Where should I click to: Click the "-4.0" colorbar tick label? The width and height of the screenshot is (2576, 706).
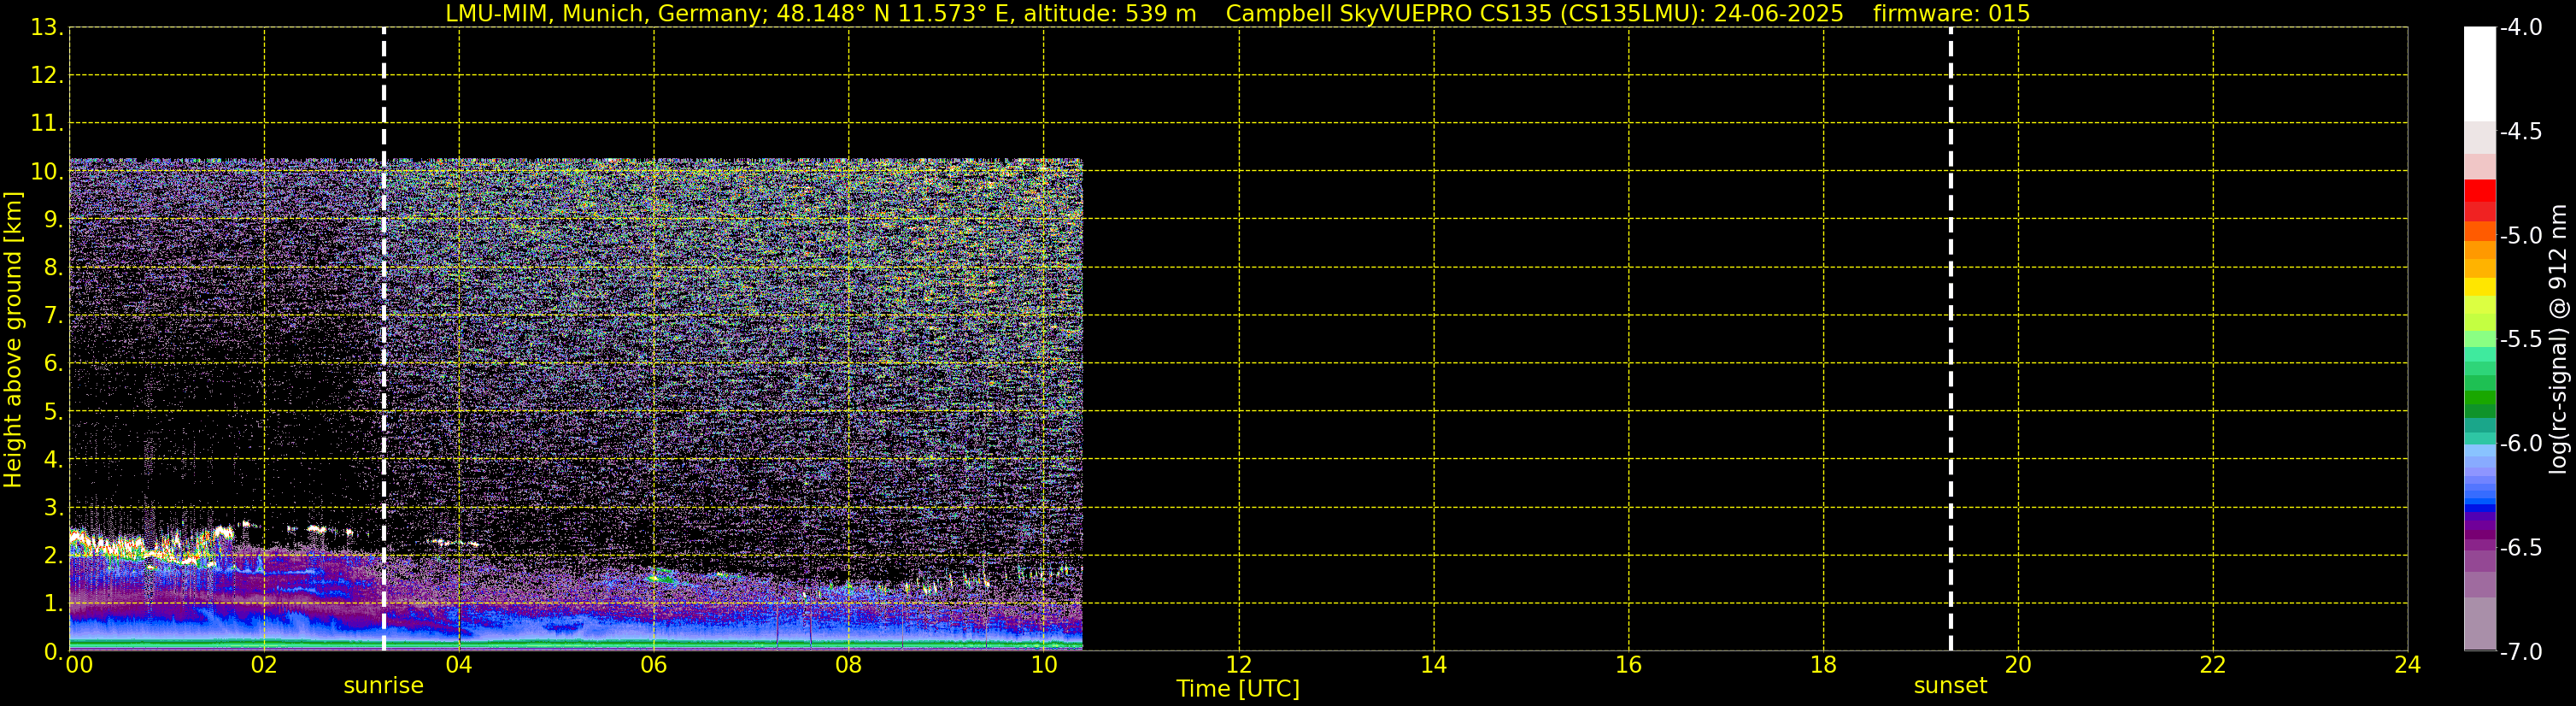click(x=2521, y=27)
